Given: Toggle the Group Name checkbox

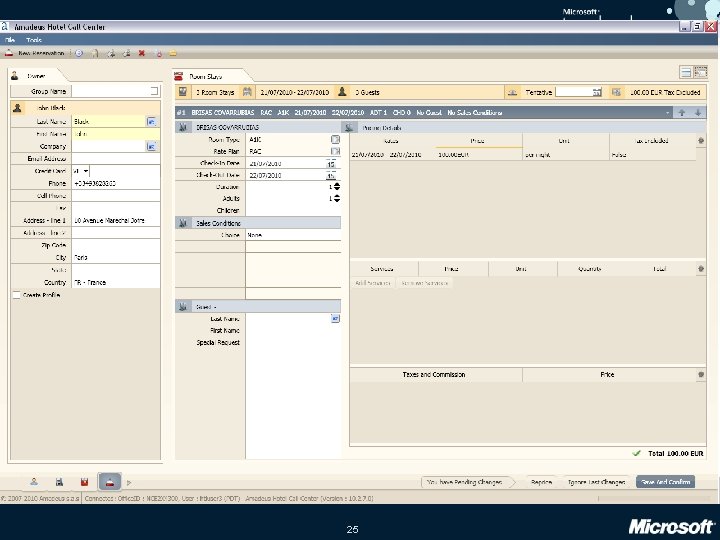Looking at the screenshot, I should click(154, 91).
